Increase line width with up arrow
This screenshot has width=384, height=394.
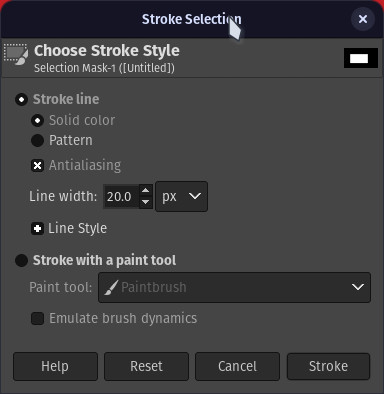(x=146, y=191)
